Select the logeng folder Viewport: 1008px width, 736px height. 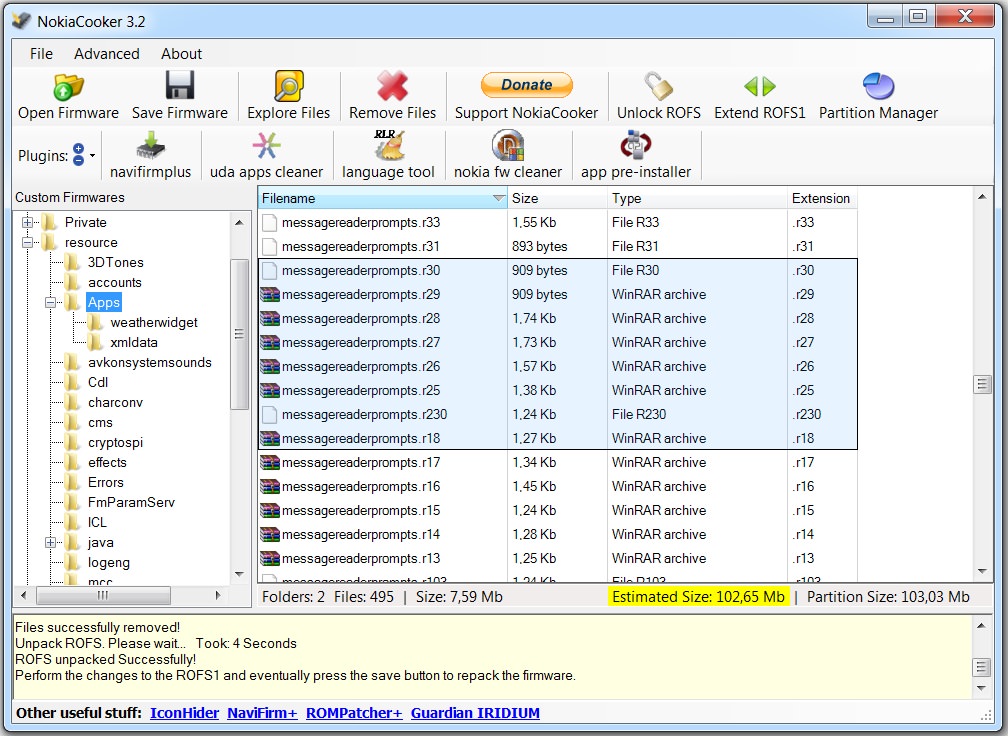pos(109,562)
